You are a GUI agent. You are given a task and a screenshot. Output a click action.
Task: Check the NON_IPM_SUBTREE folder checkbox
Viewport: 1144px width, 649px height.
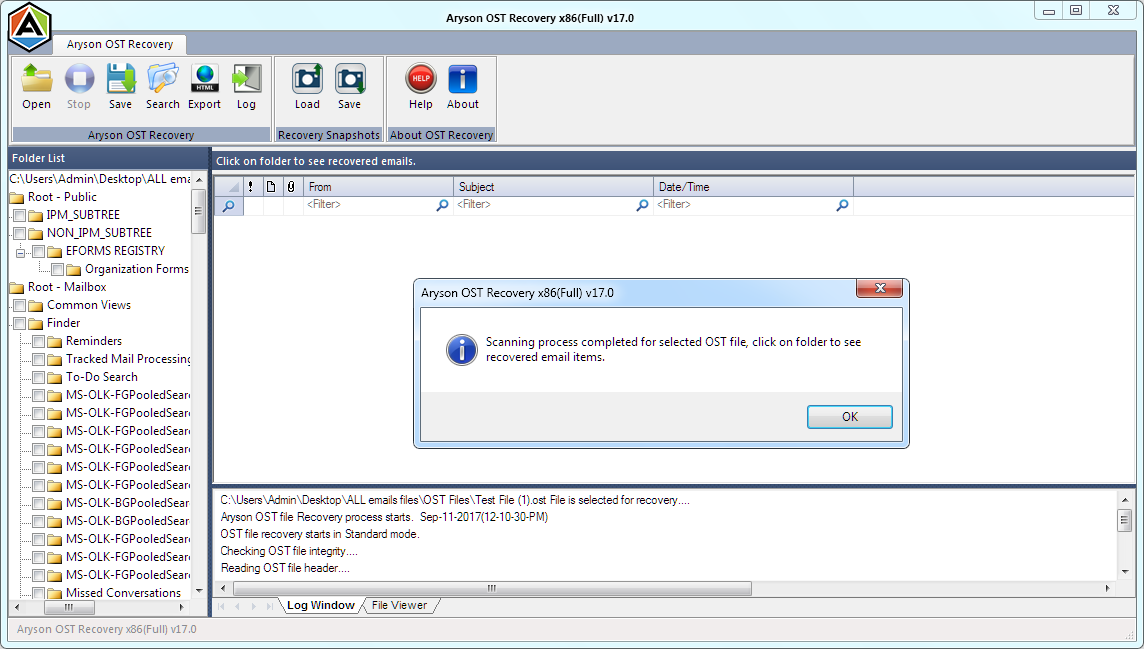click(20, 233)
